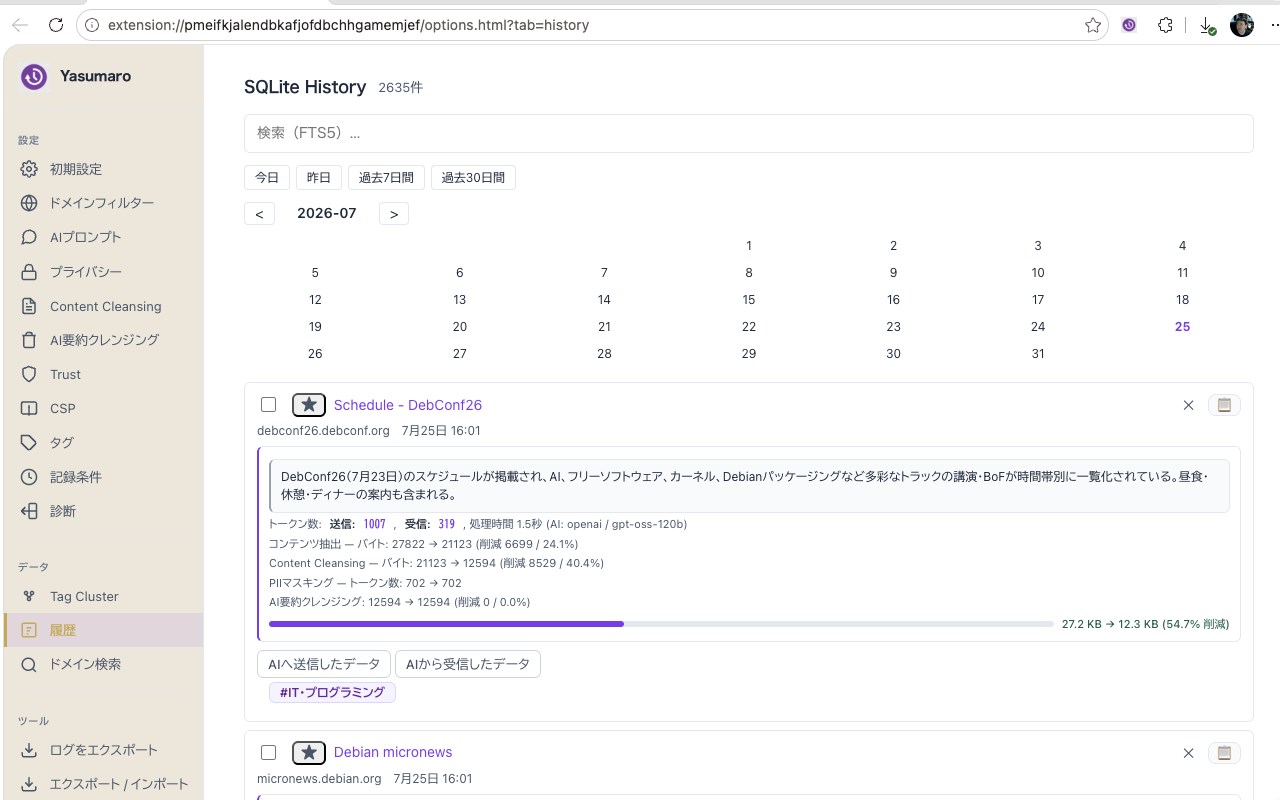Star the Schedule - DebConf26 entry
Screen dimensions: 1280x800
coord(309,405)
